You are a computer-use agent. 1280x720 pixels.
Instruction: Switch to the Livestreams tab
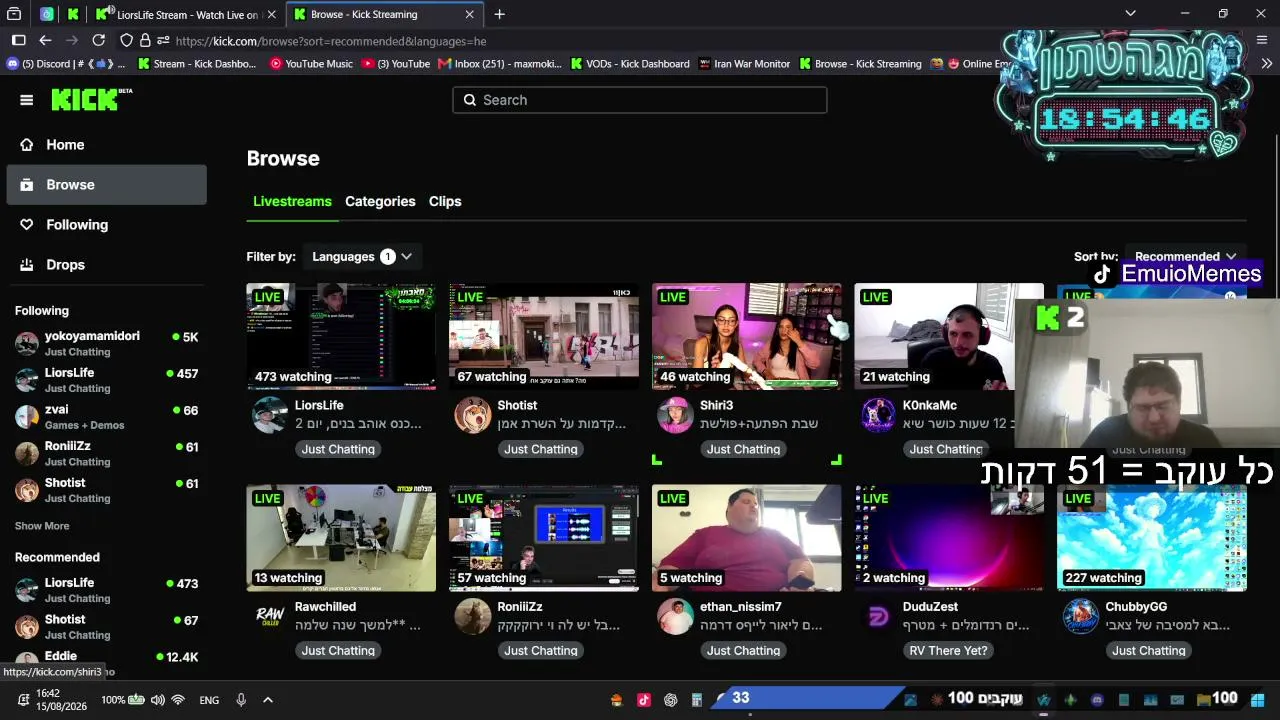292,201
